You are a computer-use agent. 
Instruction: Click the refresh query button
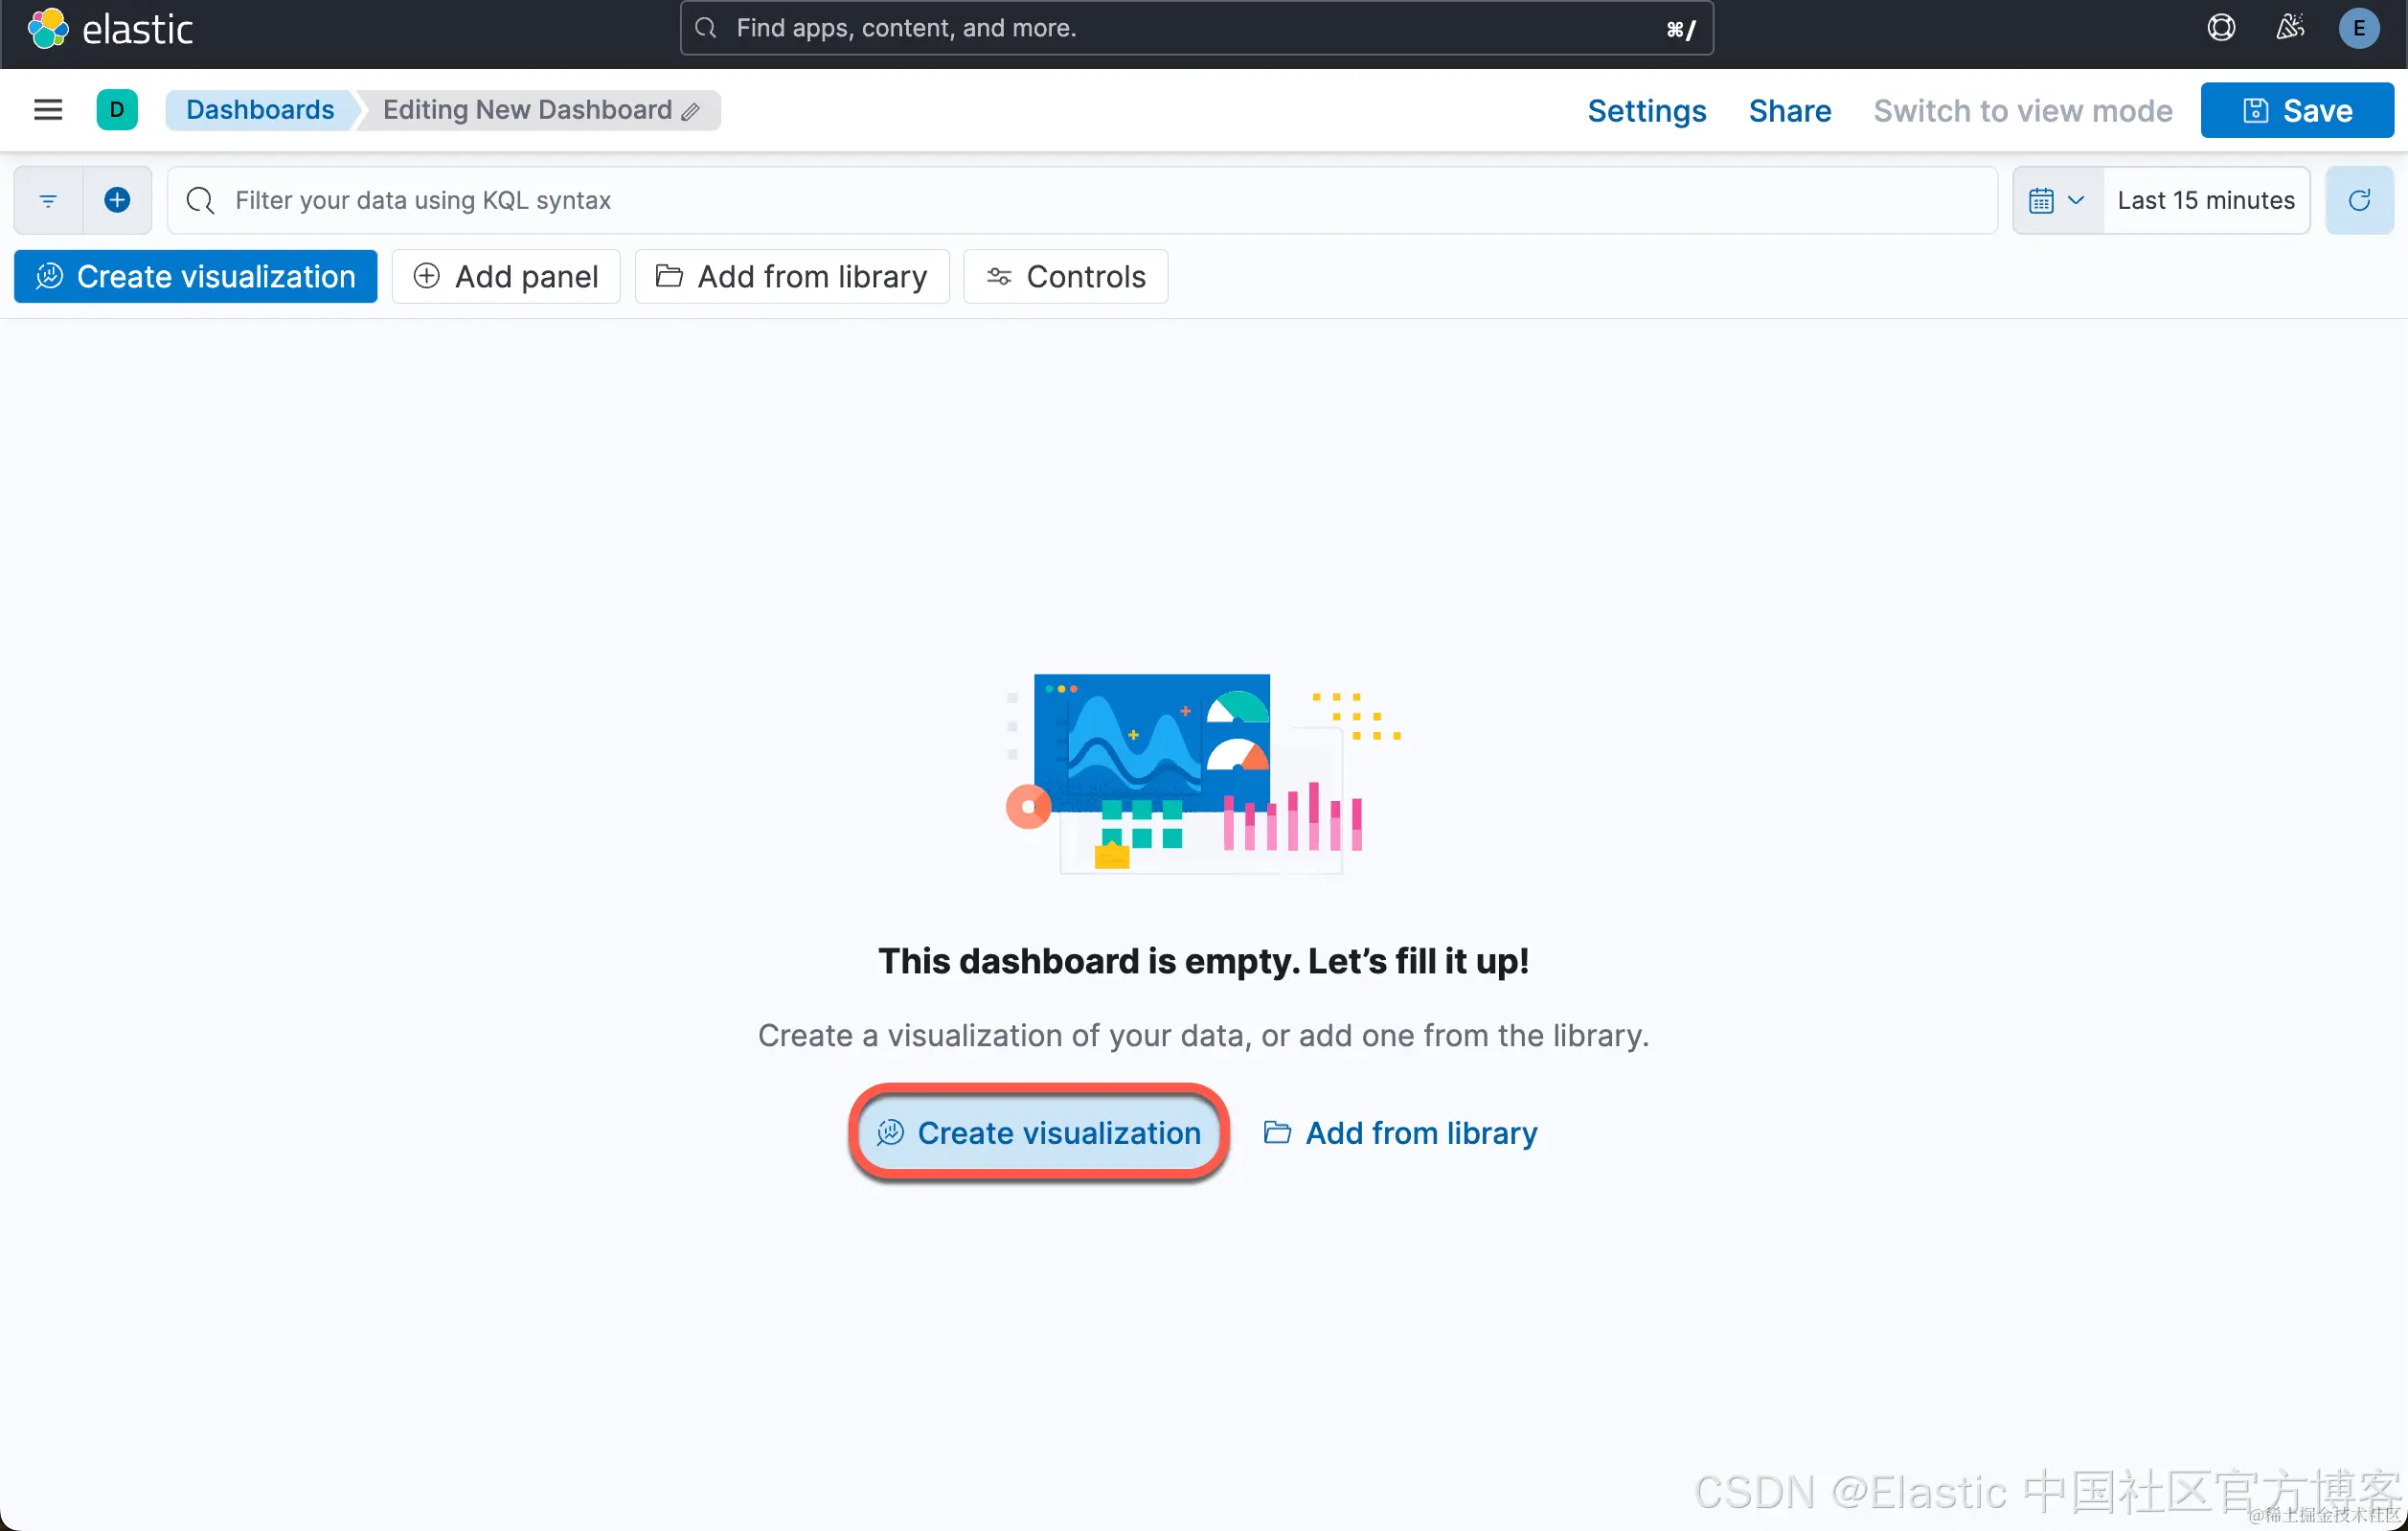2359,200
